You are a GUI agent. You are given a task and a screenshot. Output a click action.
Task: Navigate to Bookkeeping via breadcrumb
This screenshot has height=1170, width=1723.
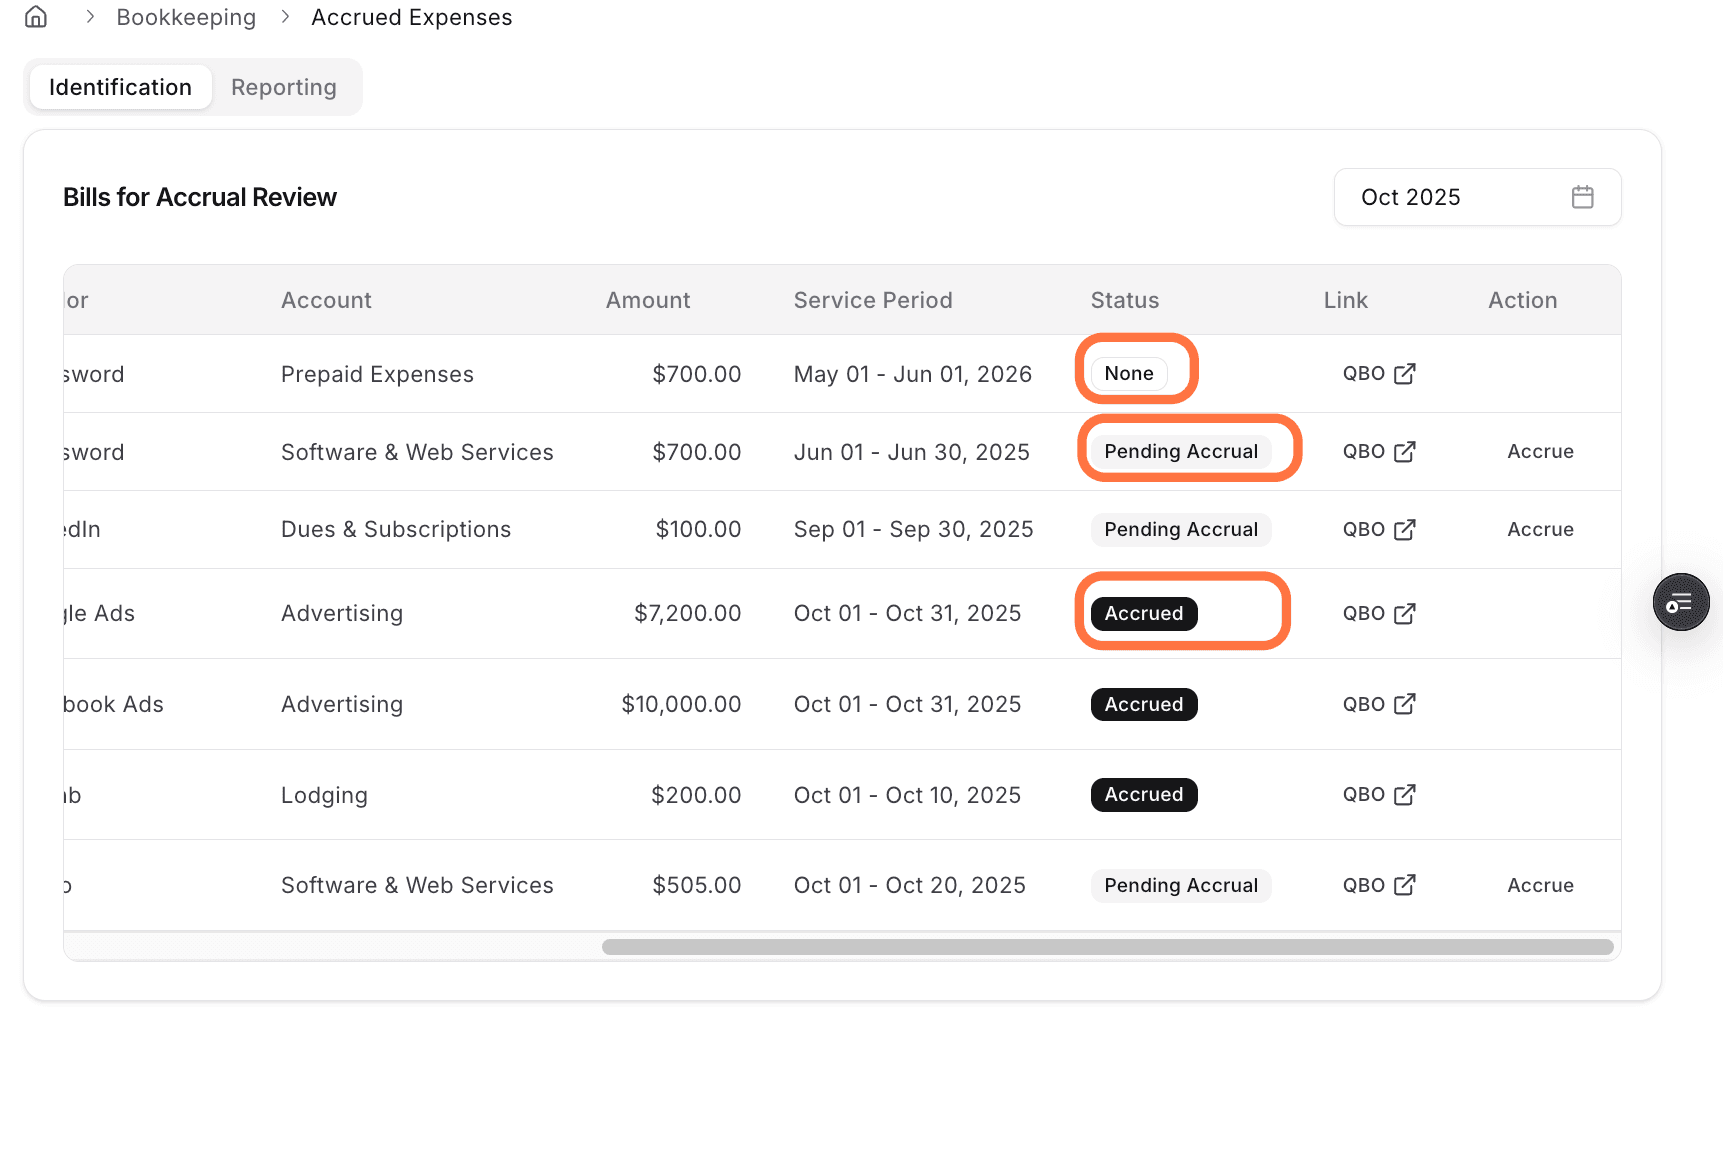pos(186,16)
